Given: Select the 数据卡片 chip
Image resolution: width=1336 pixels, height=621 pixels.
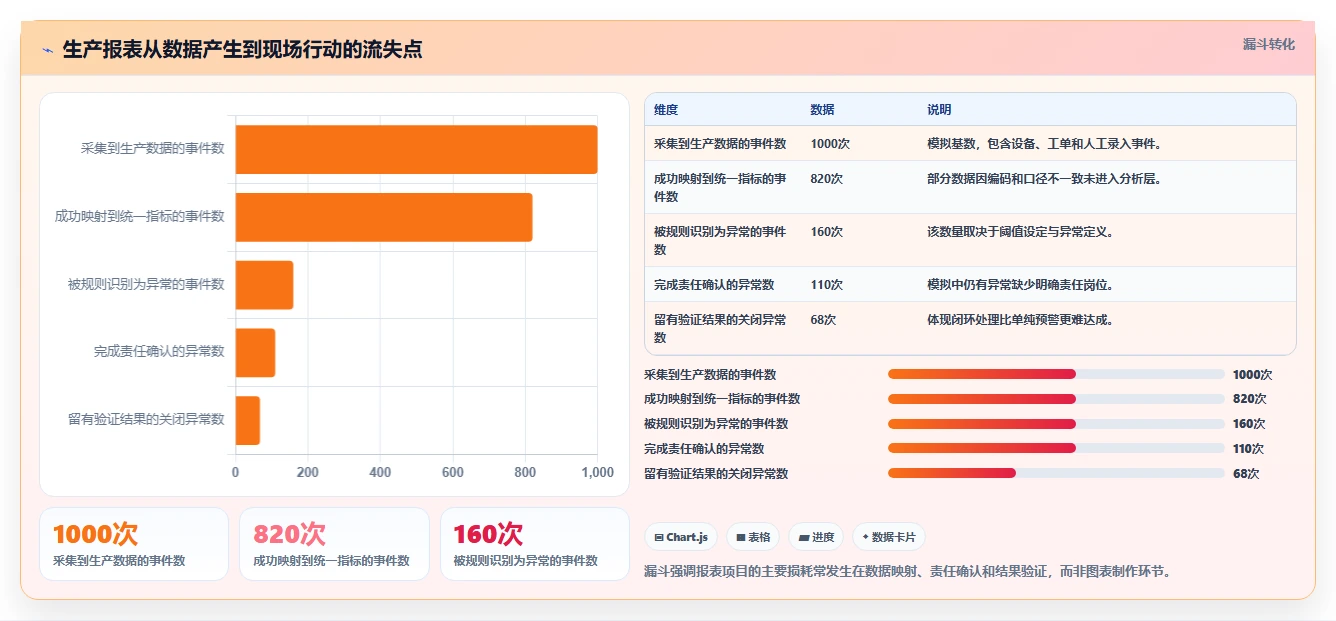Looking at the screenshot, I should 888,537.
